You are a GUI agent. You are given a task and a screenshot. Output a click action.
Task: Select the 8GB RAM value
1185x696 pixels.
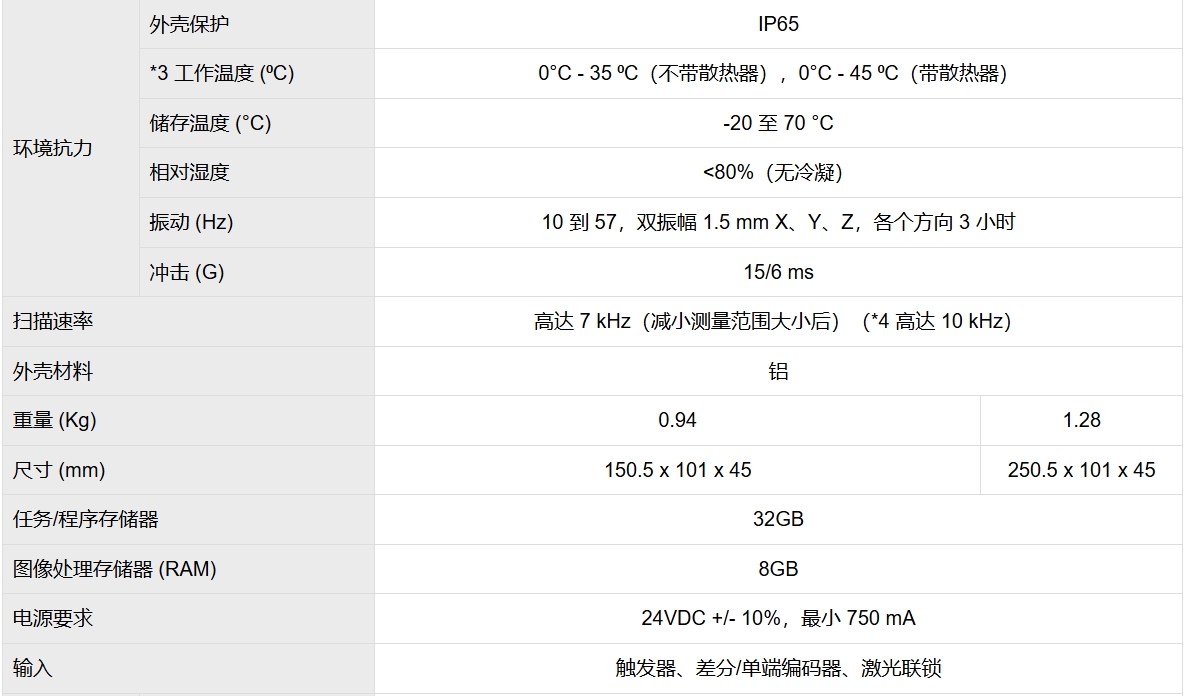click(778, 569)
